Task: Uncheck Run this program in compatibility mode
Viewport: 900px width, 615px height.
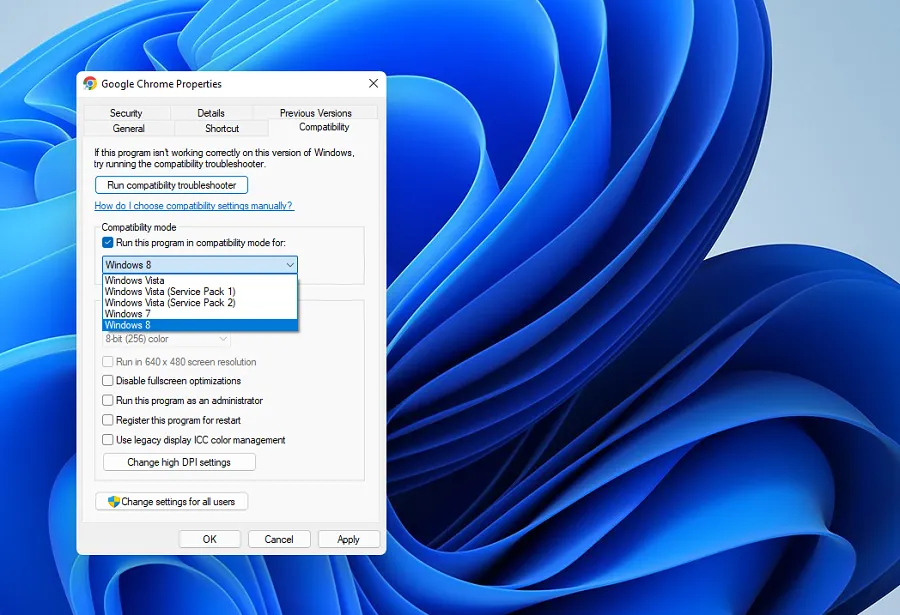Action: [x=107, y=243]
